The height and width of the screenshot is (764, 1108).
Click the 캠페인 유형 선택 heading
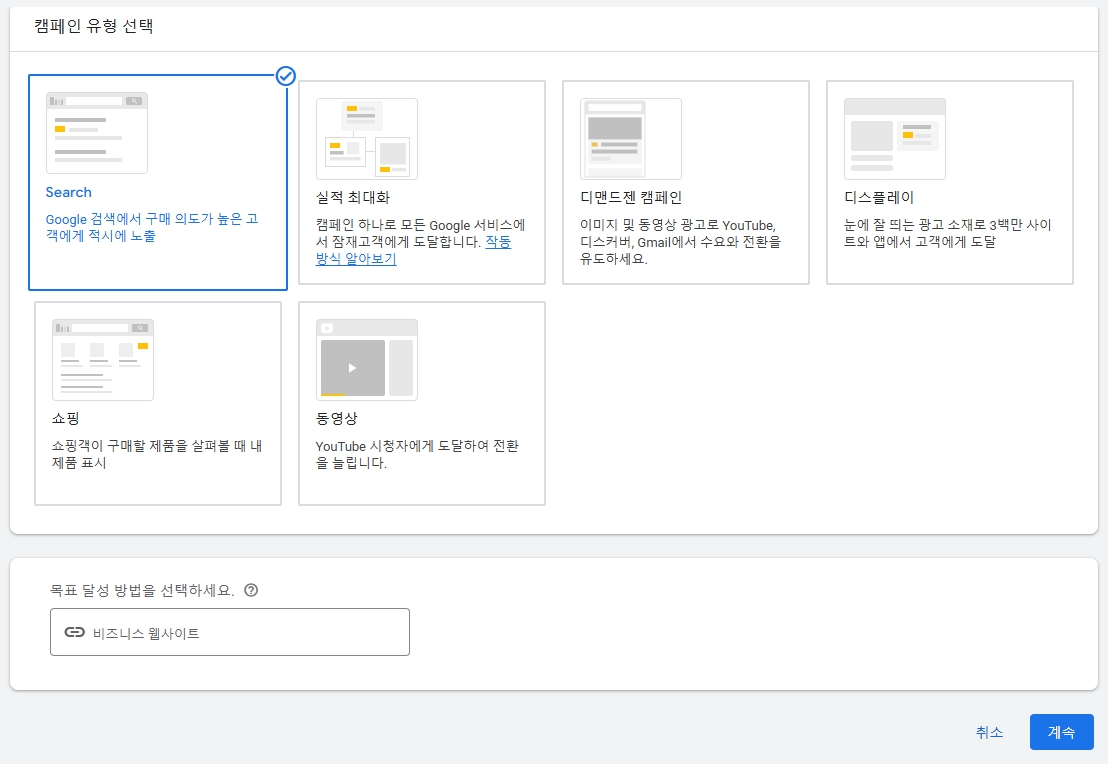tap(94, 26)
